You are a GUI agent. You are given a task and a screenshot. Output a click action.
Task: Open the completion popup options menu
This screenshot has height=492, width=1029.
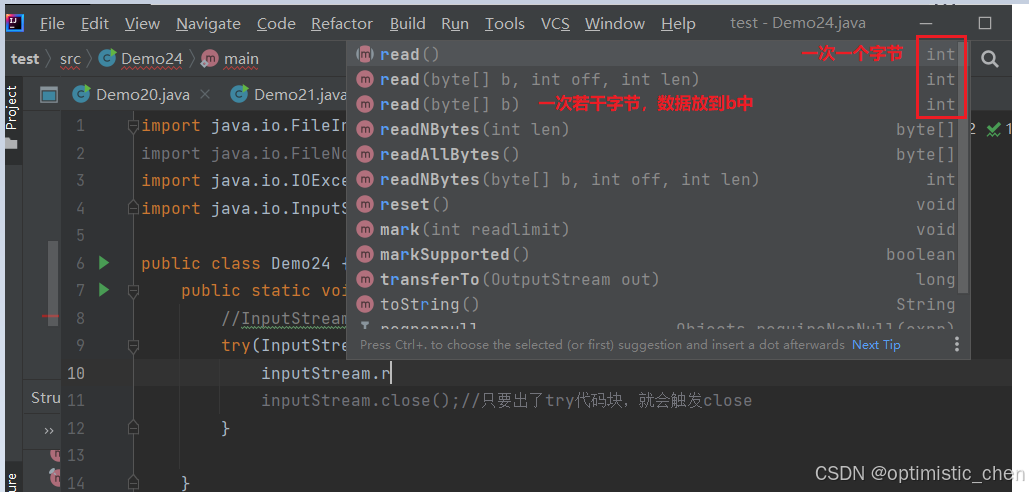957,344
